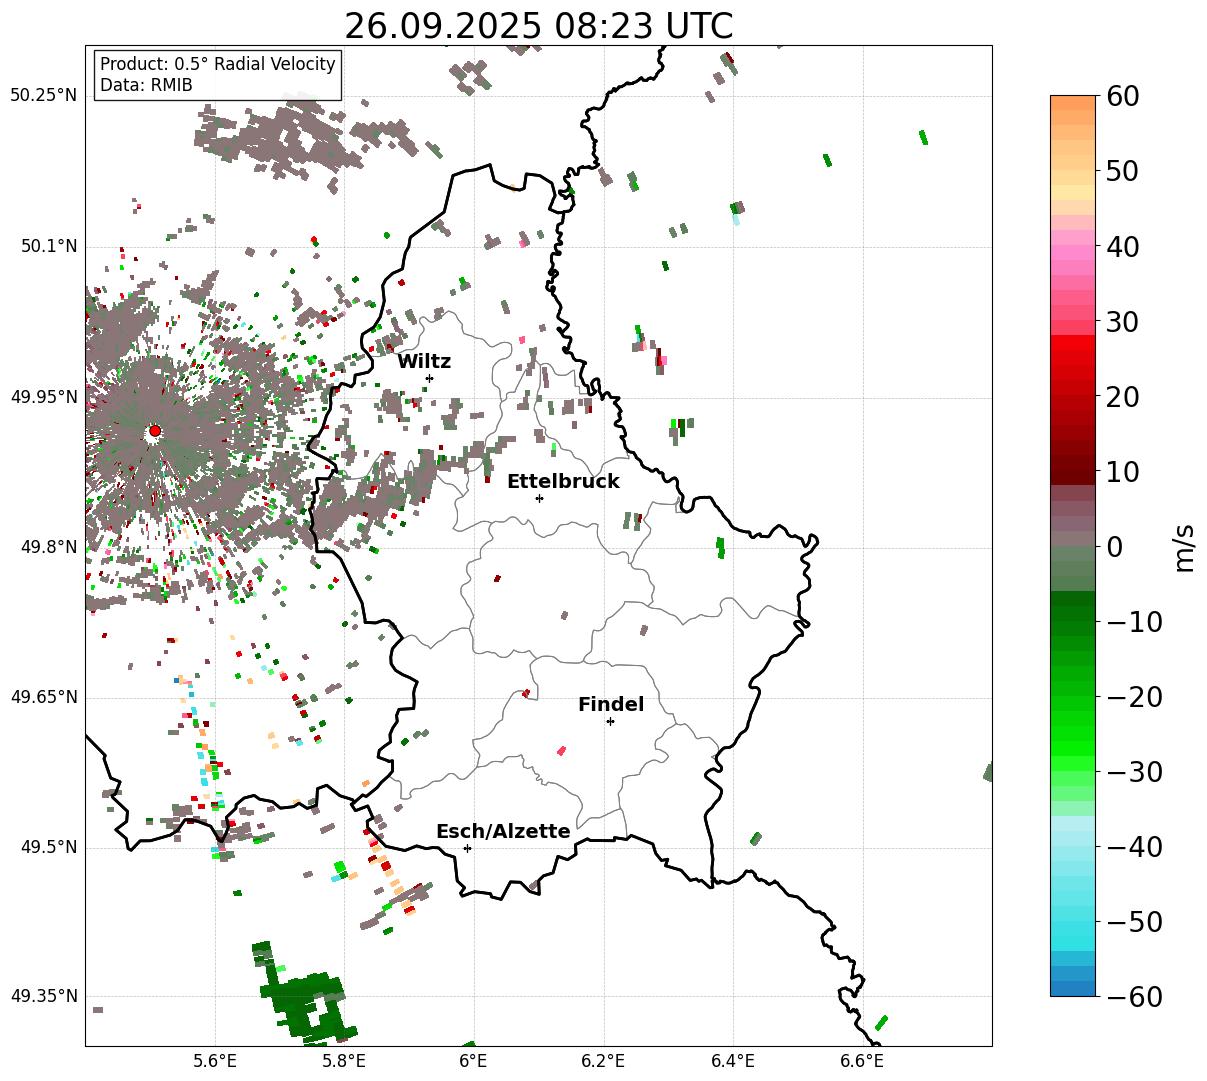
Task: Click the colorbar tick label 20
Action: tap(1121, 397)
